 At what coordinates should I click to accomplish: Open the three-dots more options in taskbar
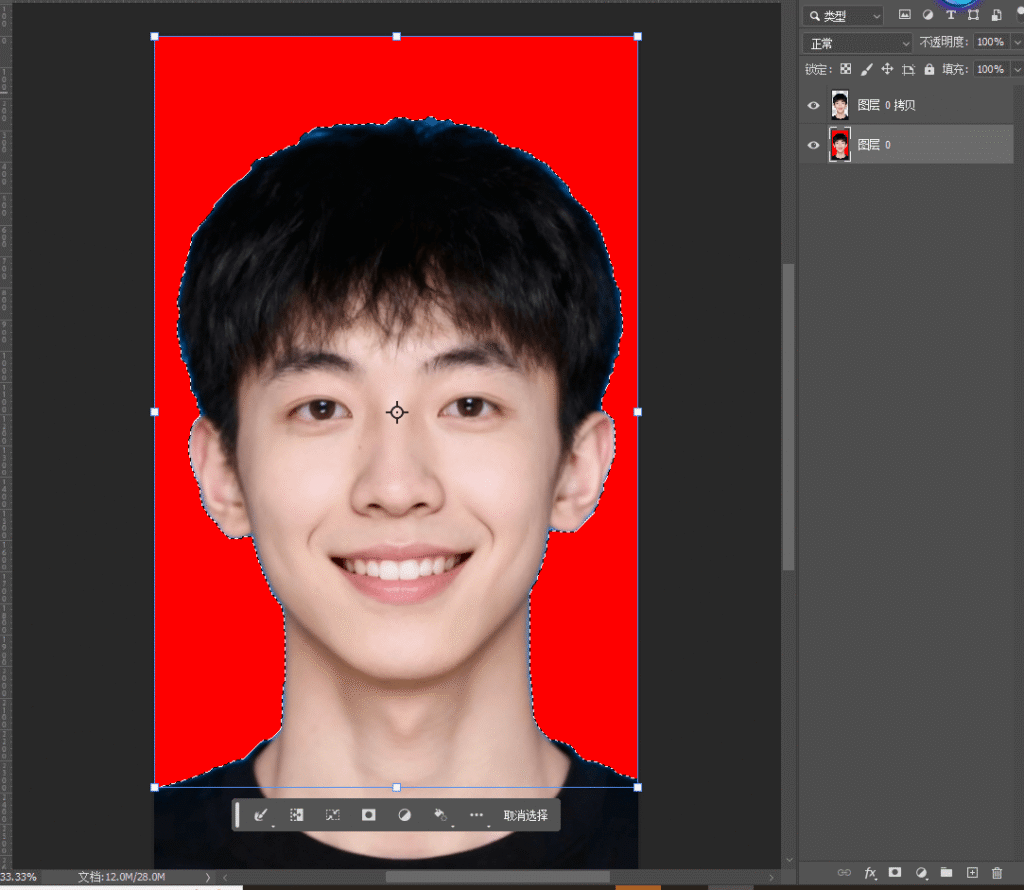click(476, 815)
